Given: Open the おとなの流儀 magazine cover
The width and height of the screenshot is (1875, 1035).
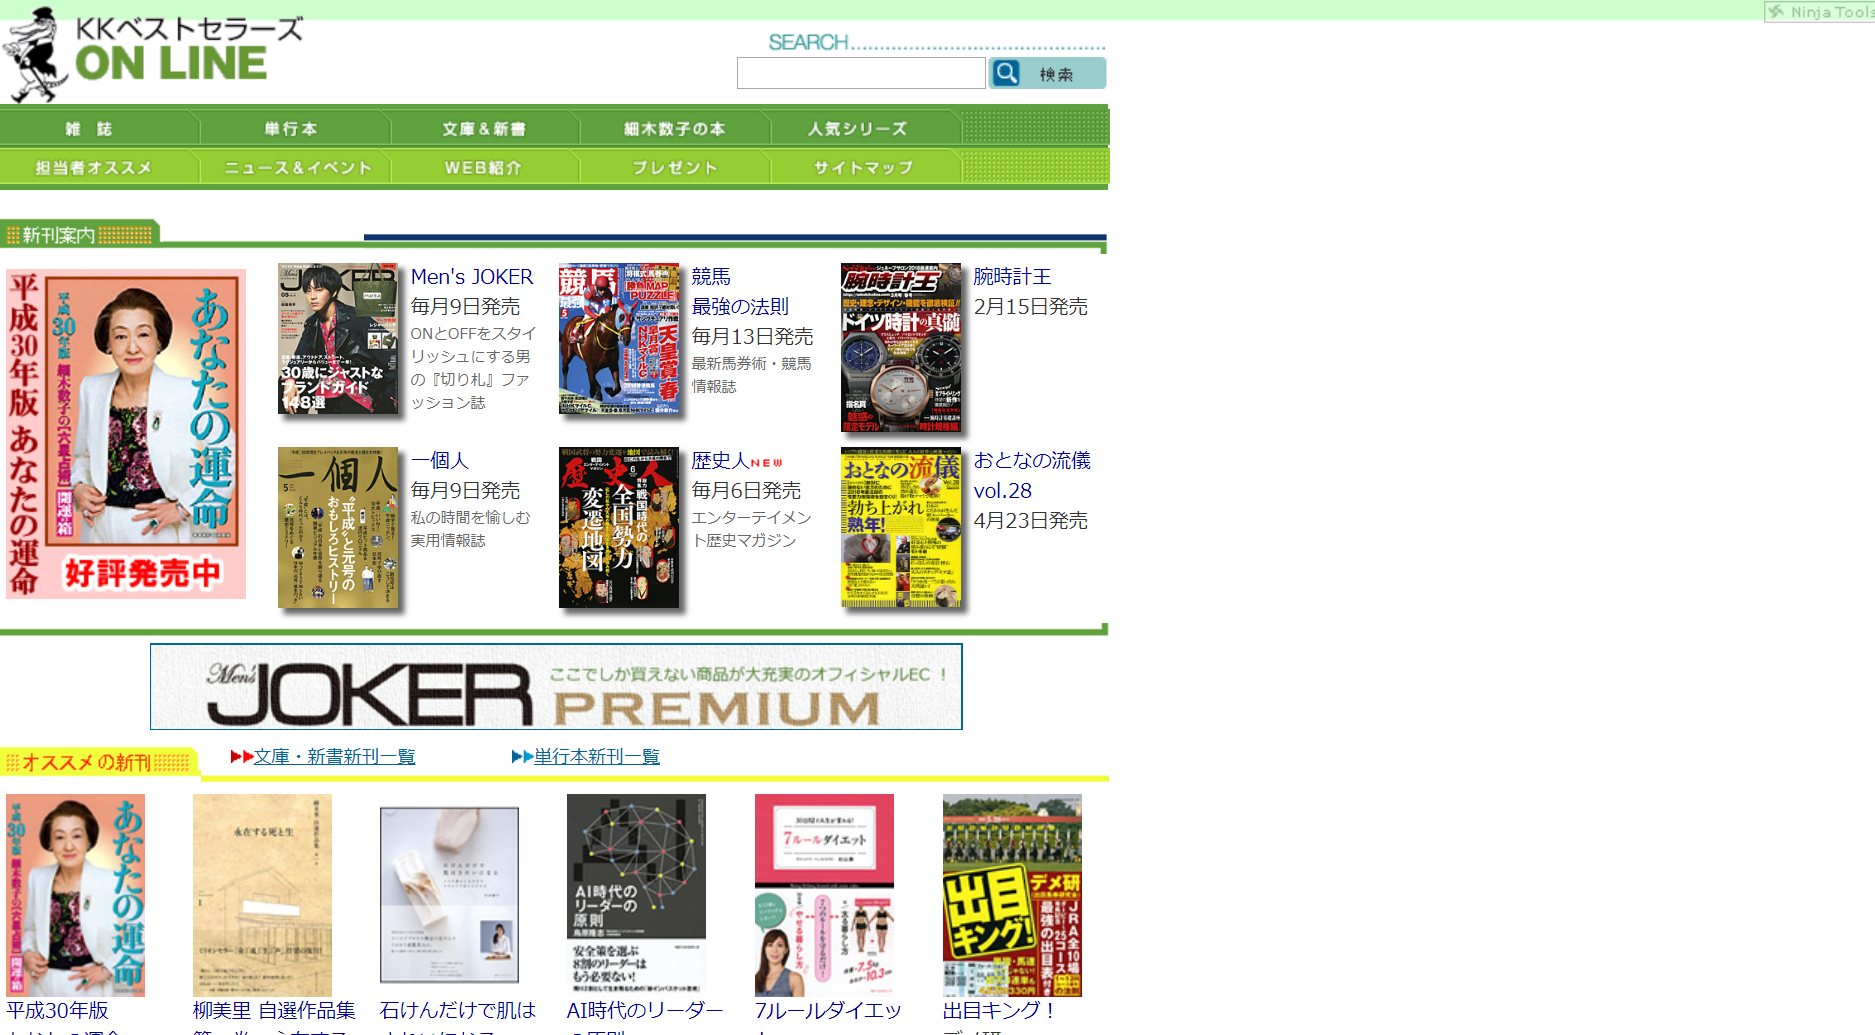Looking at the screenshot, I should (901, 527).
